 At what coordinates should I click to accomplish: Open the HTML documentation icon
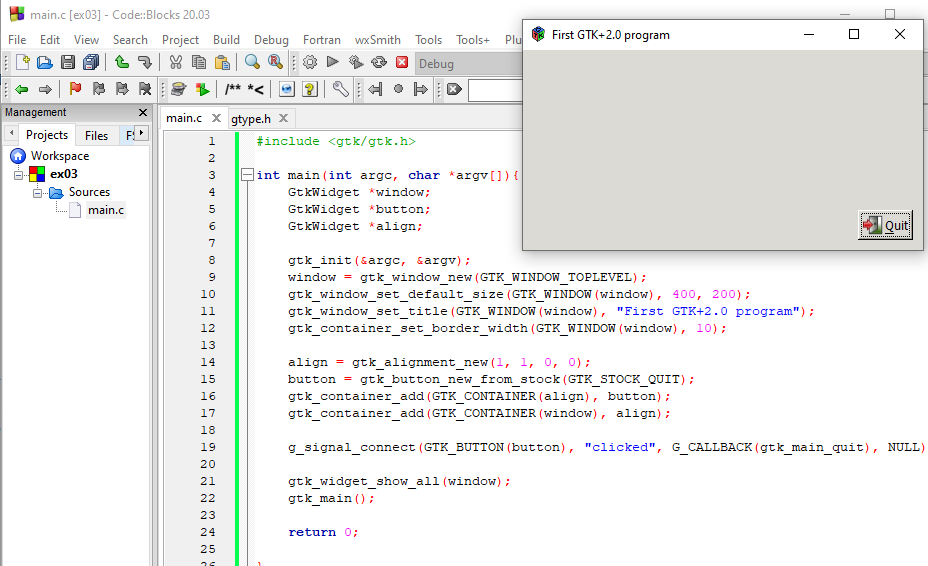(286, 89)
